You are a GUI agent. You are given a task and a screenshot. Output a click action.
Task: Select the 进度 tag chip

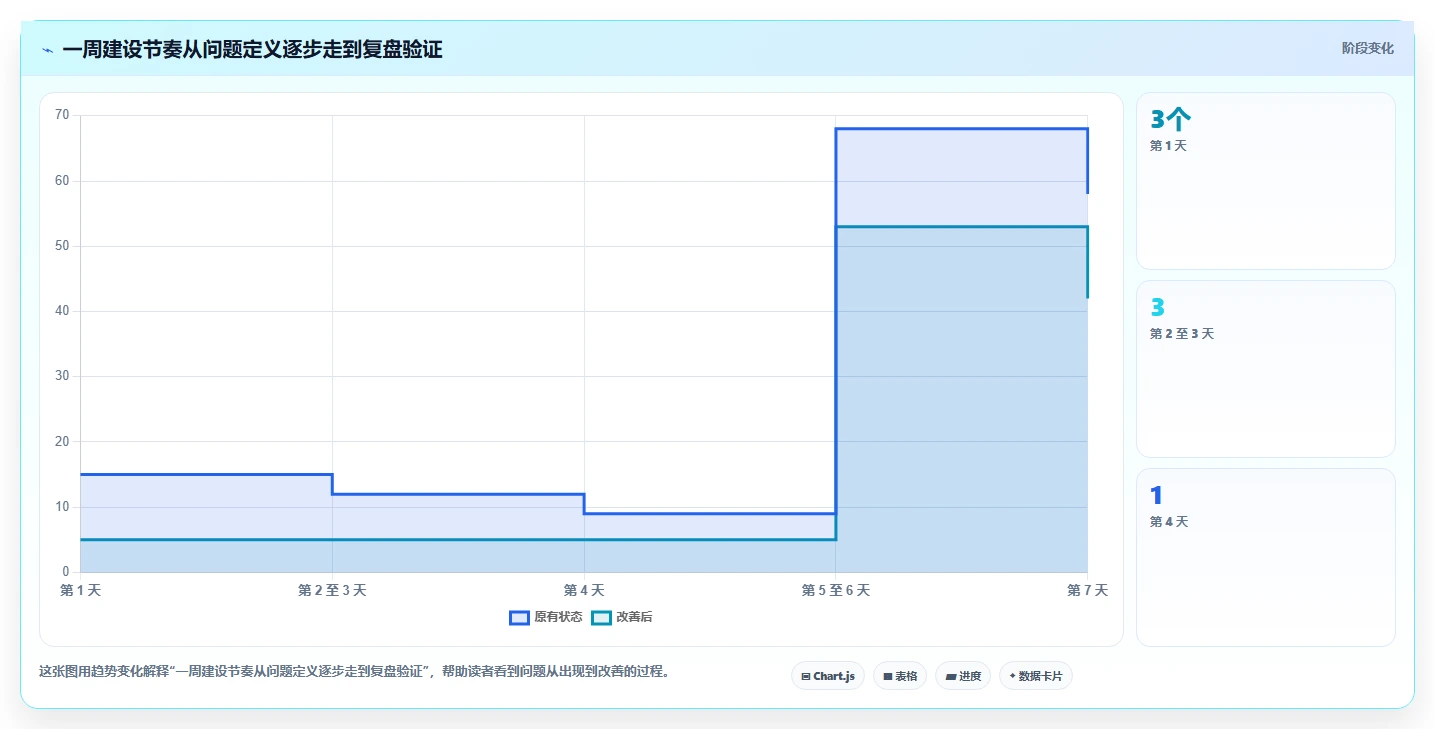(963, 676)
